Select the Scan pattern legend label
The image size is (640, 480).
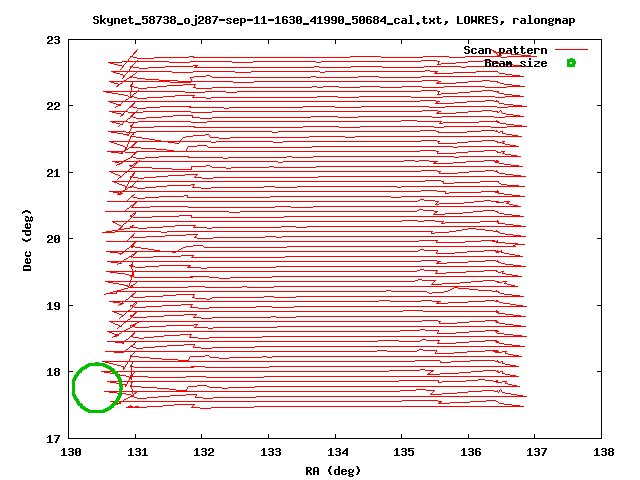tap(505, 50)
